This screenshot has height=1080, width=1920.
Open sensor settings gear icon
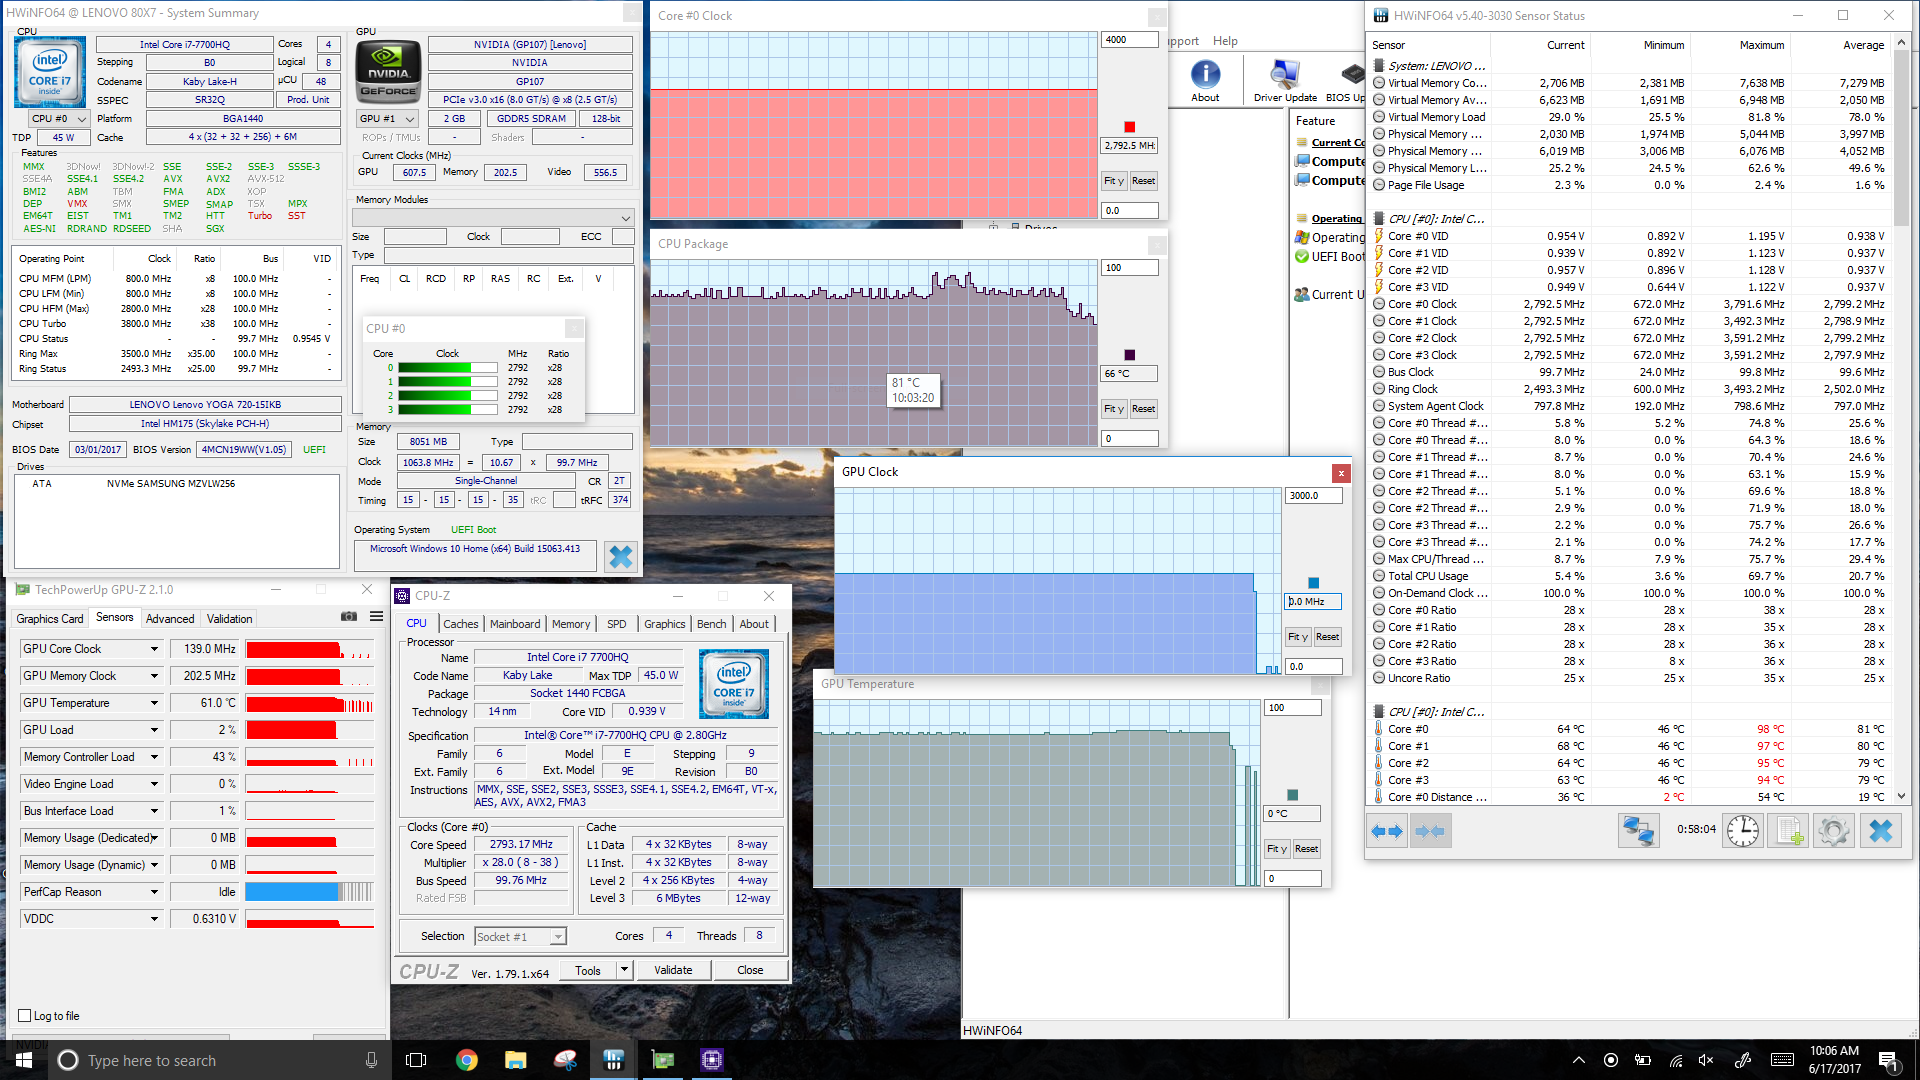[1833, 831]
